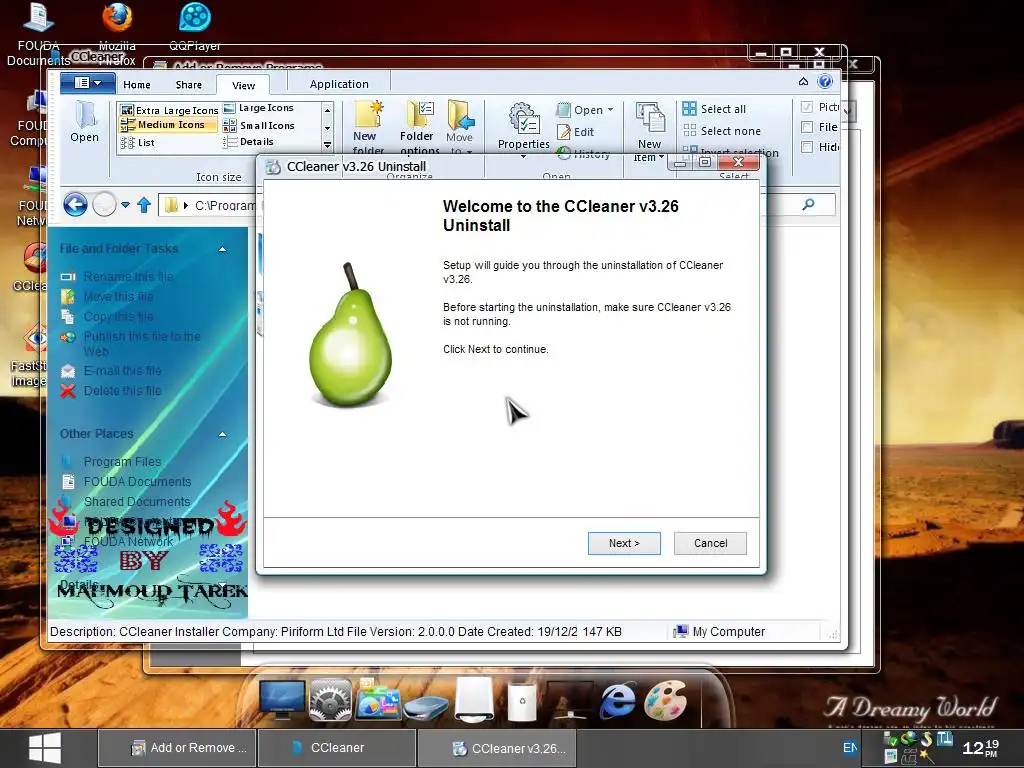The width and height of the screenshot is (1024, 768).
Task: Click Publish this file to the Web
Action: (x=131, y=344)
